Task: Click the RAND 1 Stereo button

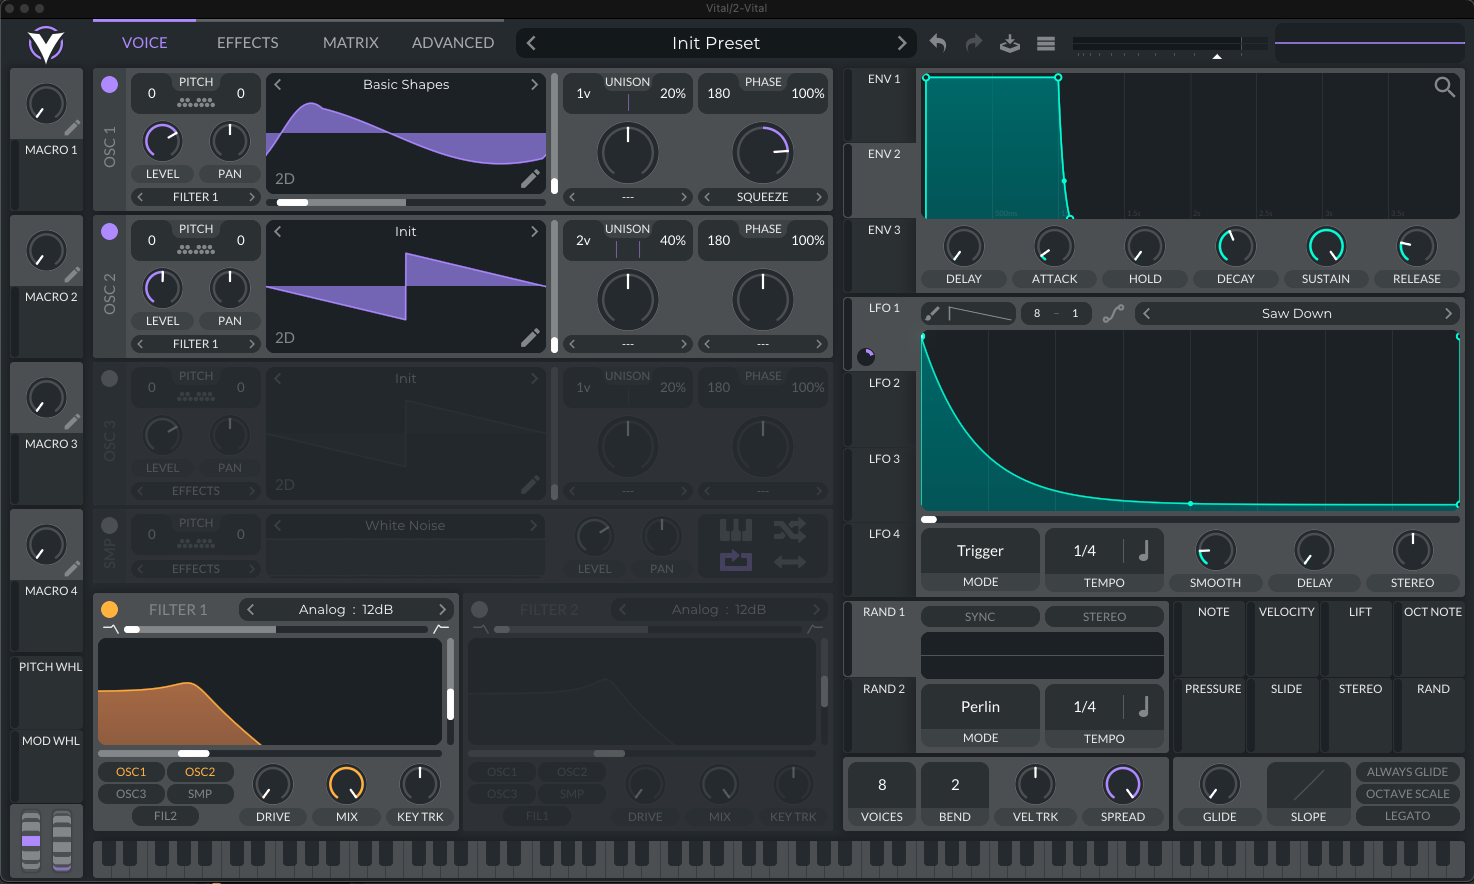Action: pyautogui.click(x=1104, y=617)
